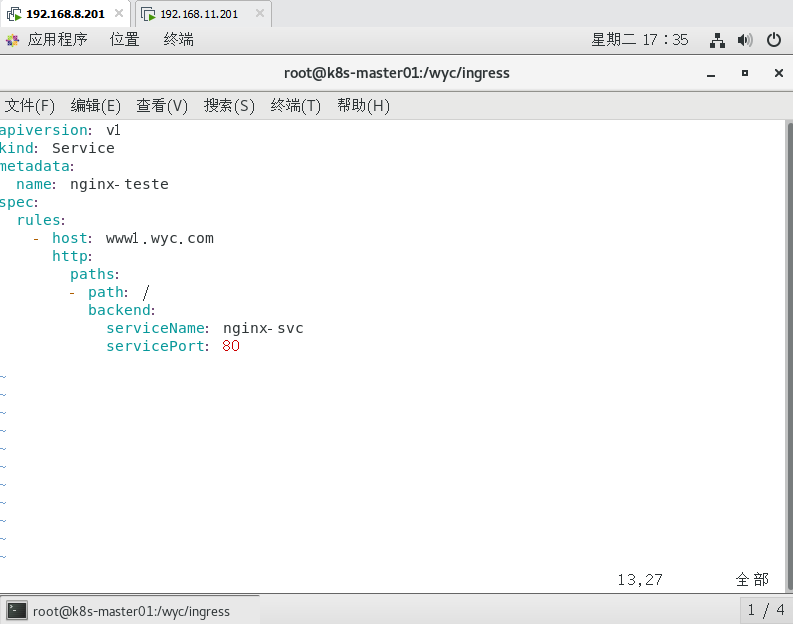Click the 192.168.8.201 tab connection icon
This screenshot has width=793, height=624.
pos(14,14)
